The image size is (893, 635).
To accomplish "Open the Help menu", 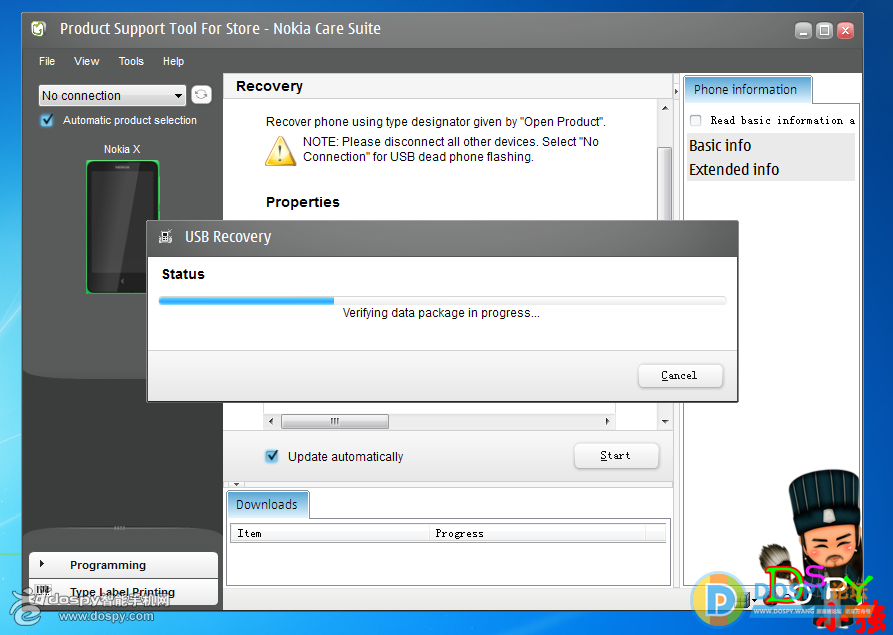I will point(173,61).
